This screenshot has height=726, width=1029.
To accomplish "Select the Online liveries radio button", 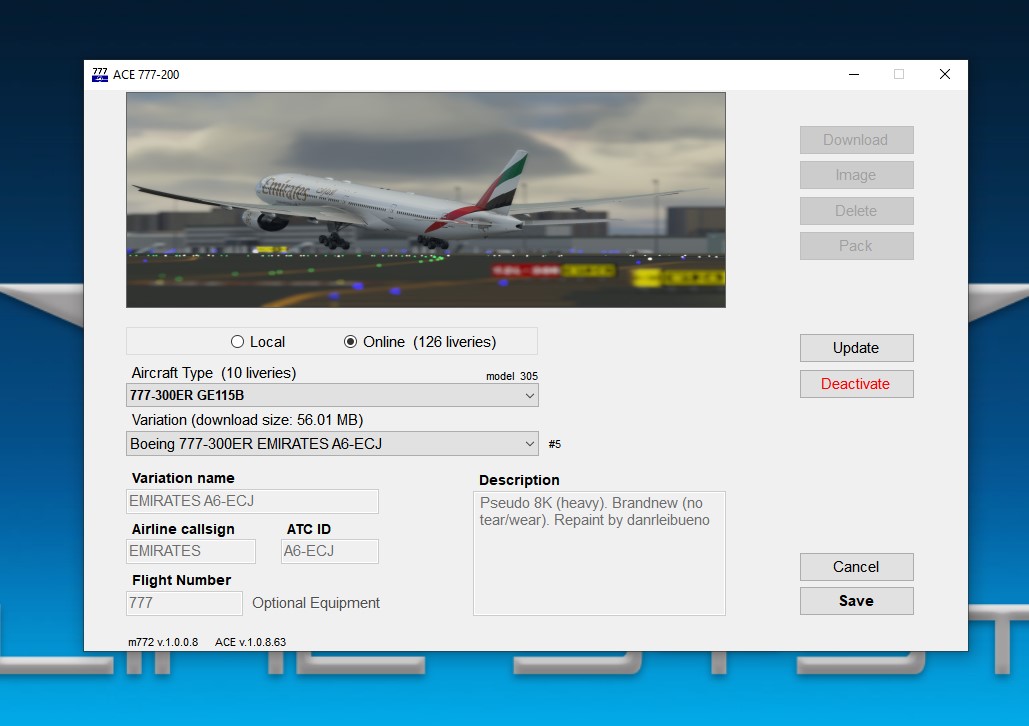I will [x=350, y=342].
